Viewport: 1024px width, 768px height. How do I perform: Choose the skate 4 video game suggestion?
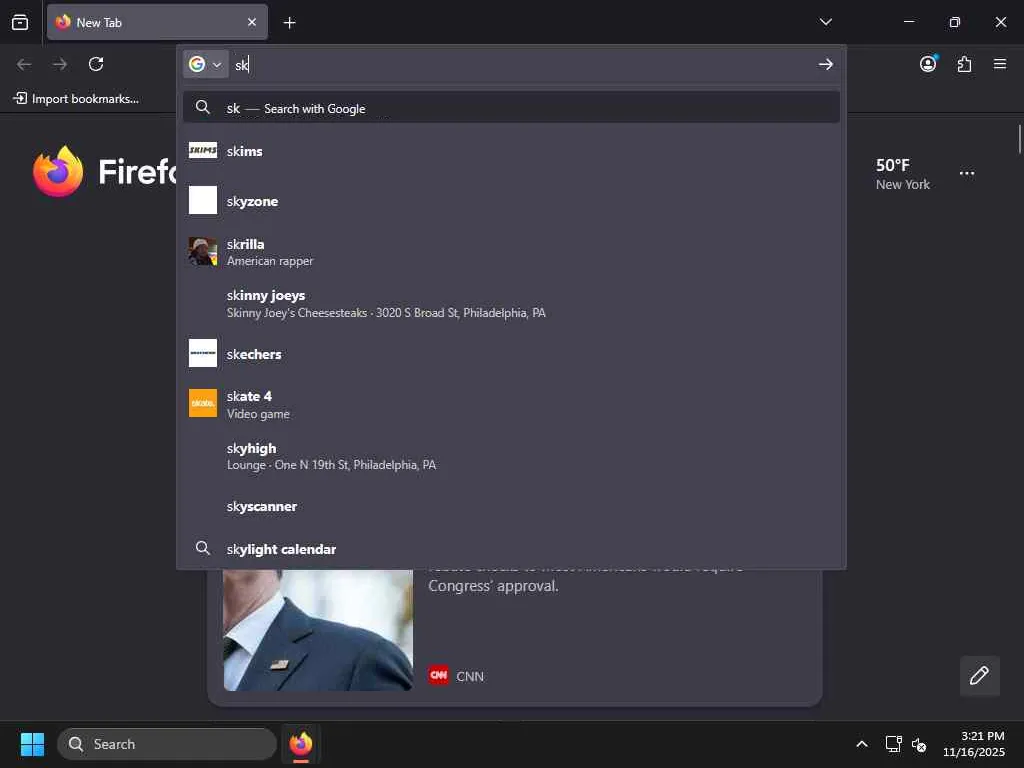(511, 404)
